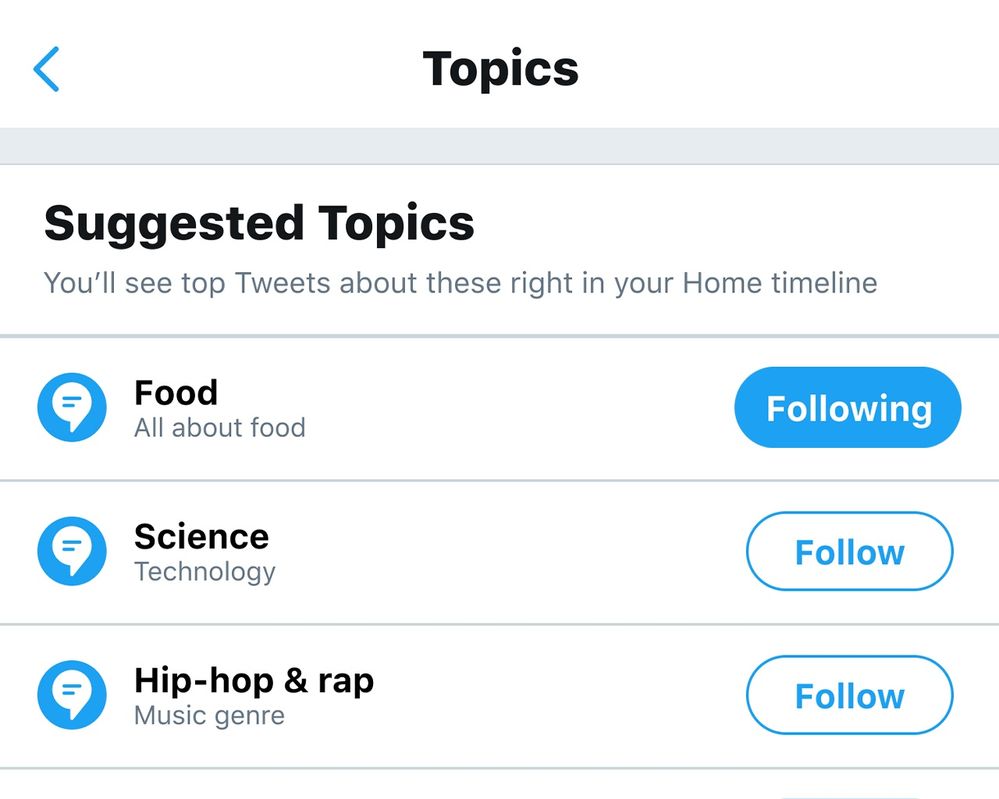Click the Topics page title

500,69
